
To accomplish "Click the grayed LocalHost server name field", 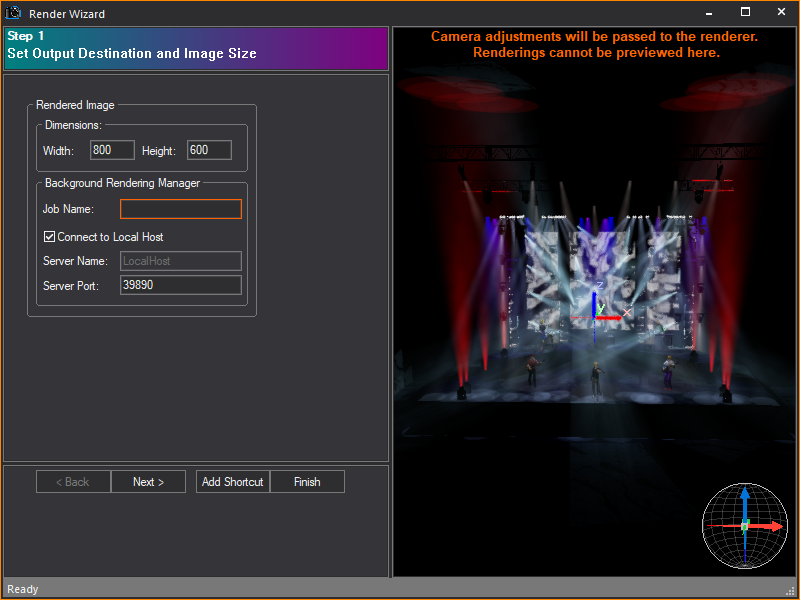I will [x=180, y=261].
